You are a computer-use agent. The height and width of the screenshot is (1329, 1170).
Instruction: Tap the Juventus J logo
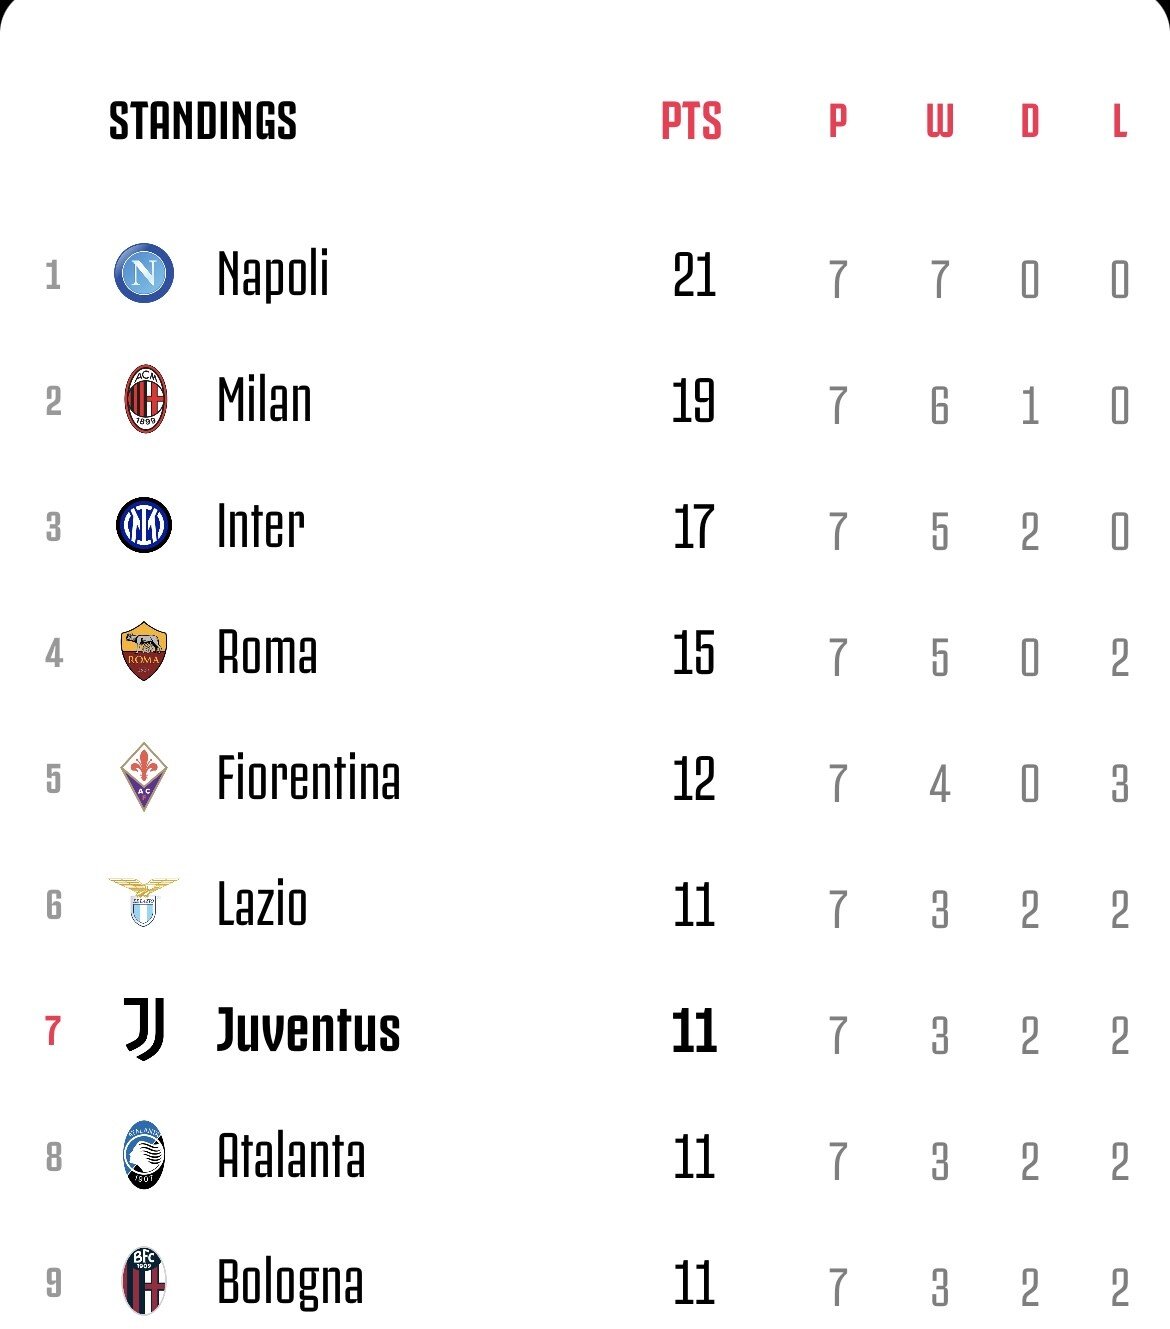pos(144,1029)
